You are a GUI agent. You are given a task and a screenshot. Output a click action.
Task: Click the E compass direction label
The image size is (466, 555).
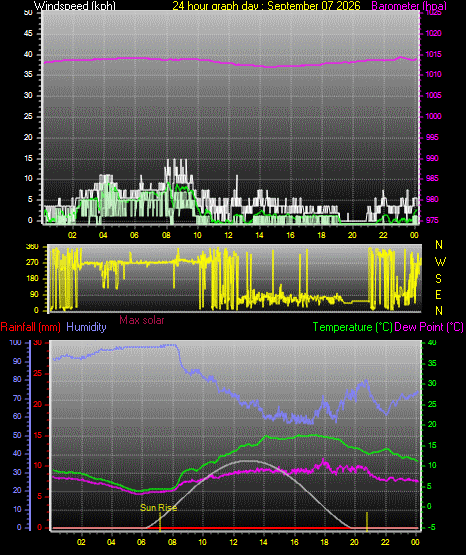point(438,295)
